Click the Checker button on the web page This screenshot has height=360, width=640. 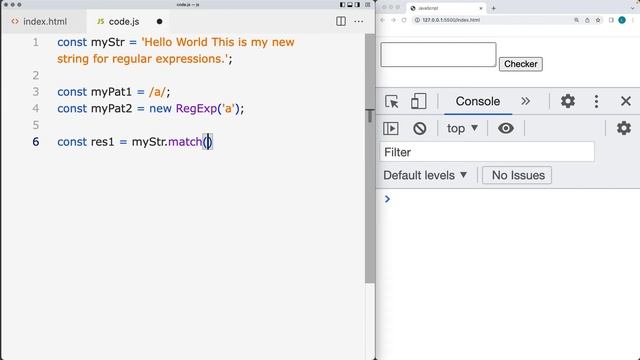pyautogui.click(x=520, y=64)
